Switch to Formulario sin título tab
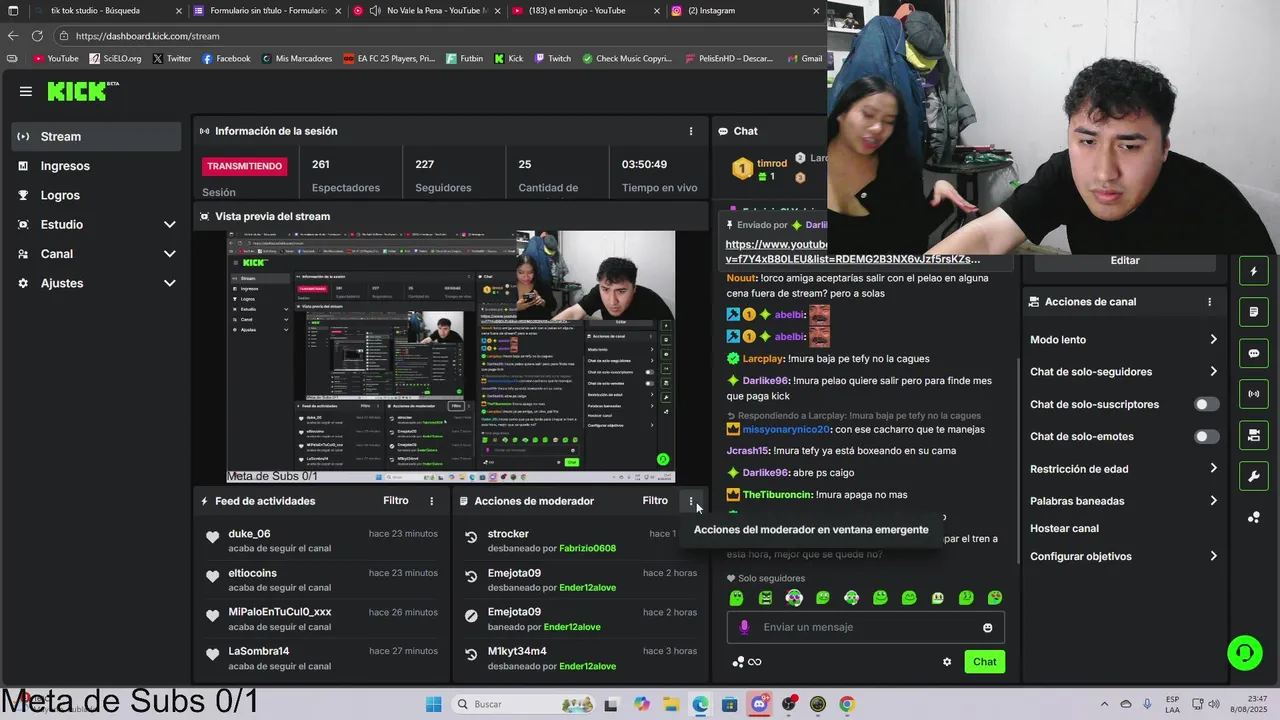Screen dimensions: 1280x720 pos(267,11)
